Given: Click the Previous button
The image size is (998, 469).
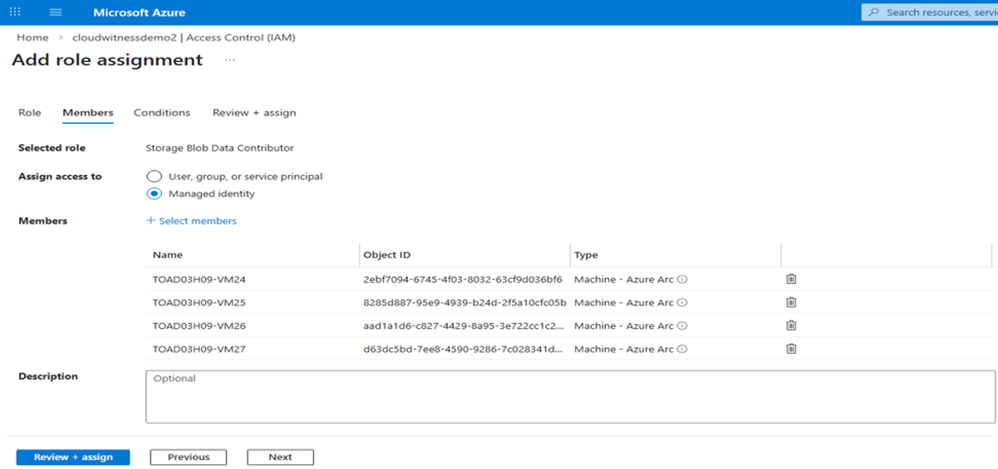Looking at the screenshot, I should [x=188, y=457].
